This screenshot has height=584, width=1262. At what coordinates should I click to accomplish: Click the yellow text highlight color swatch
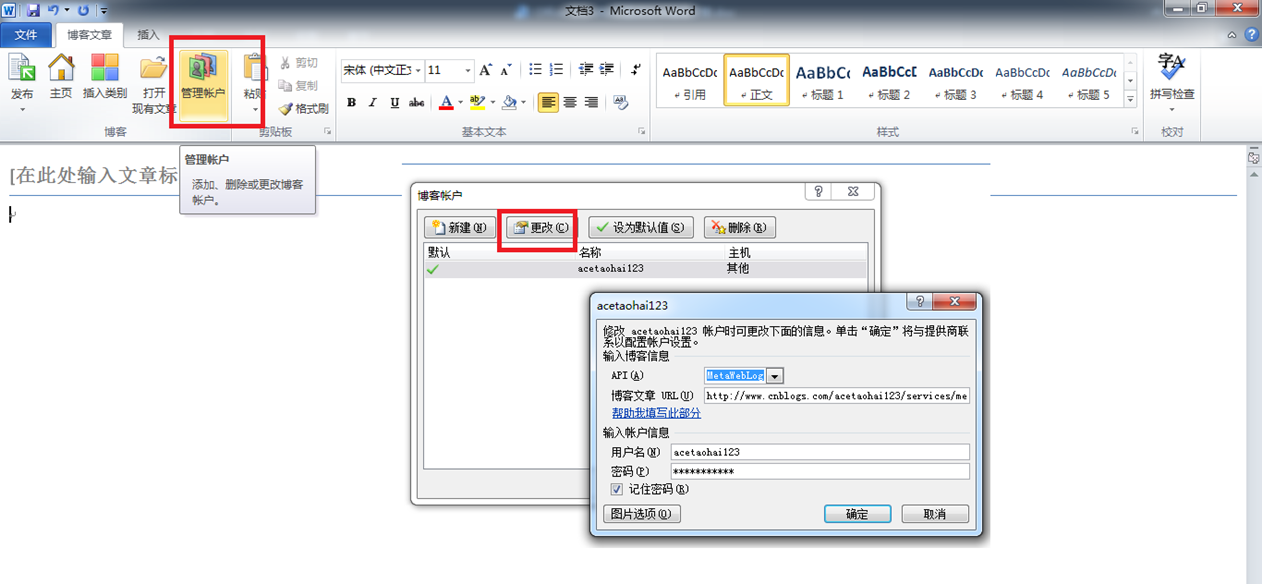[x=477, y=102]
